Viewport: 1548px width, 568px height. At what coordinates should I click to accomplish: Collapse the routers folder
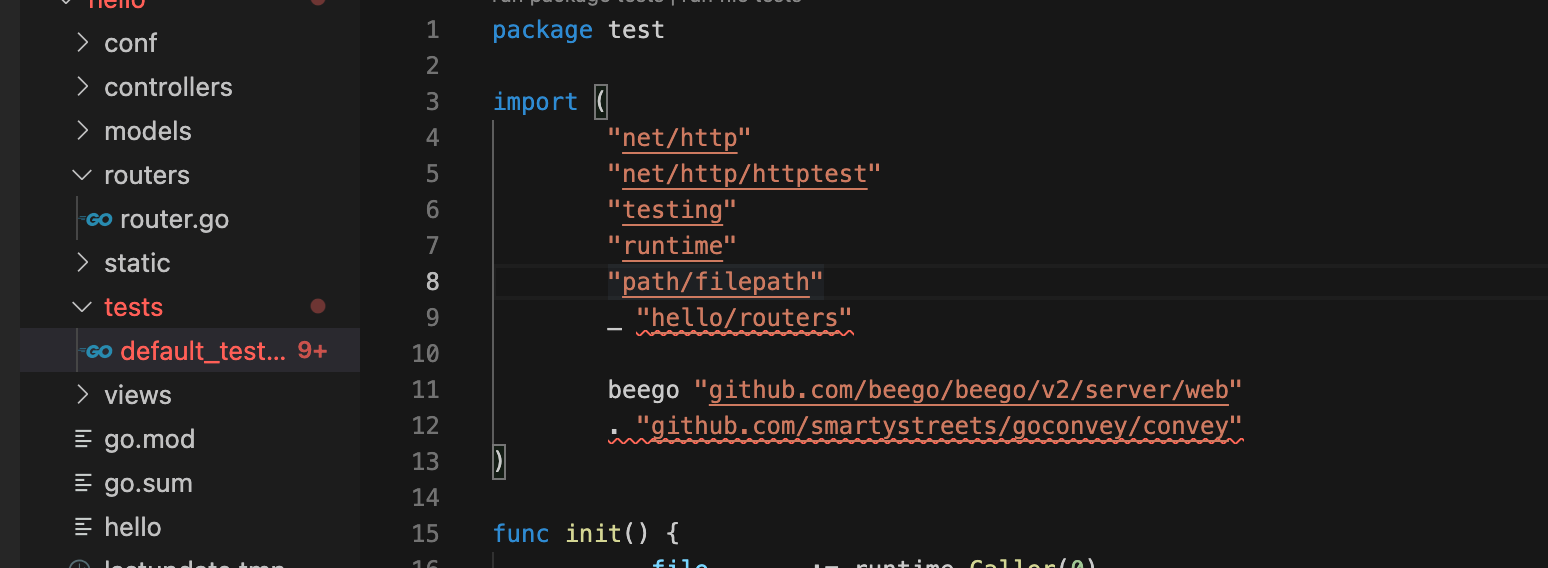coord(83,175)
